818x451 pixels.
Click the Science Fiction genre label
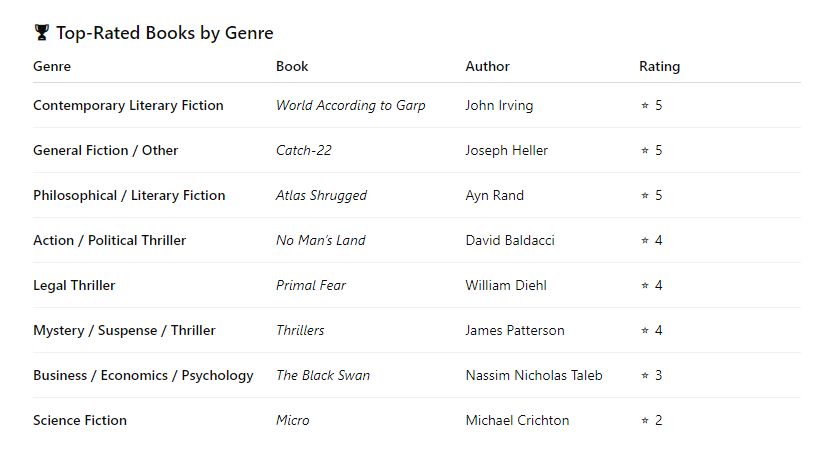point(80,420)
